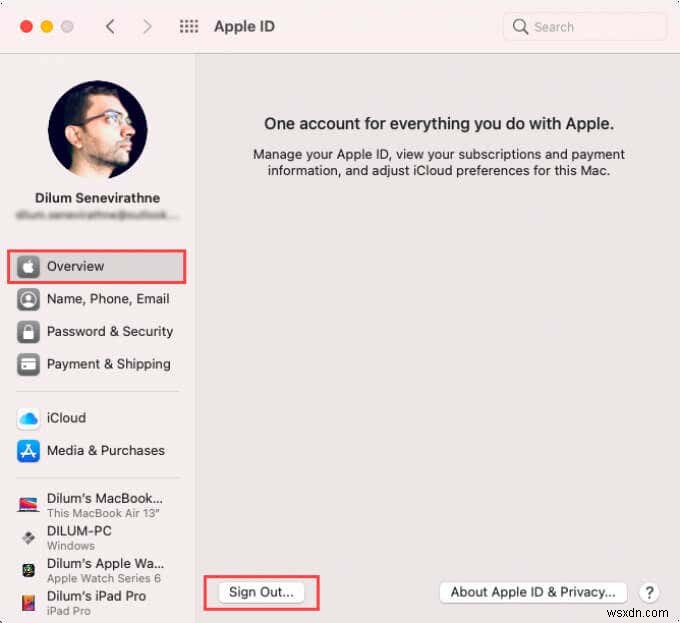Click the 'Apple Watch Series 6' subtitle

(104, 578)
